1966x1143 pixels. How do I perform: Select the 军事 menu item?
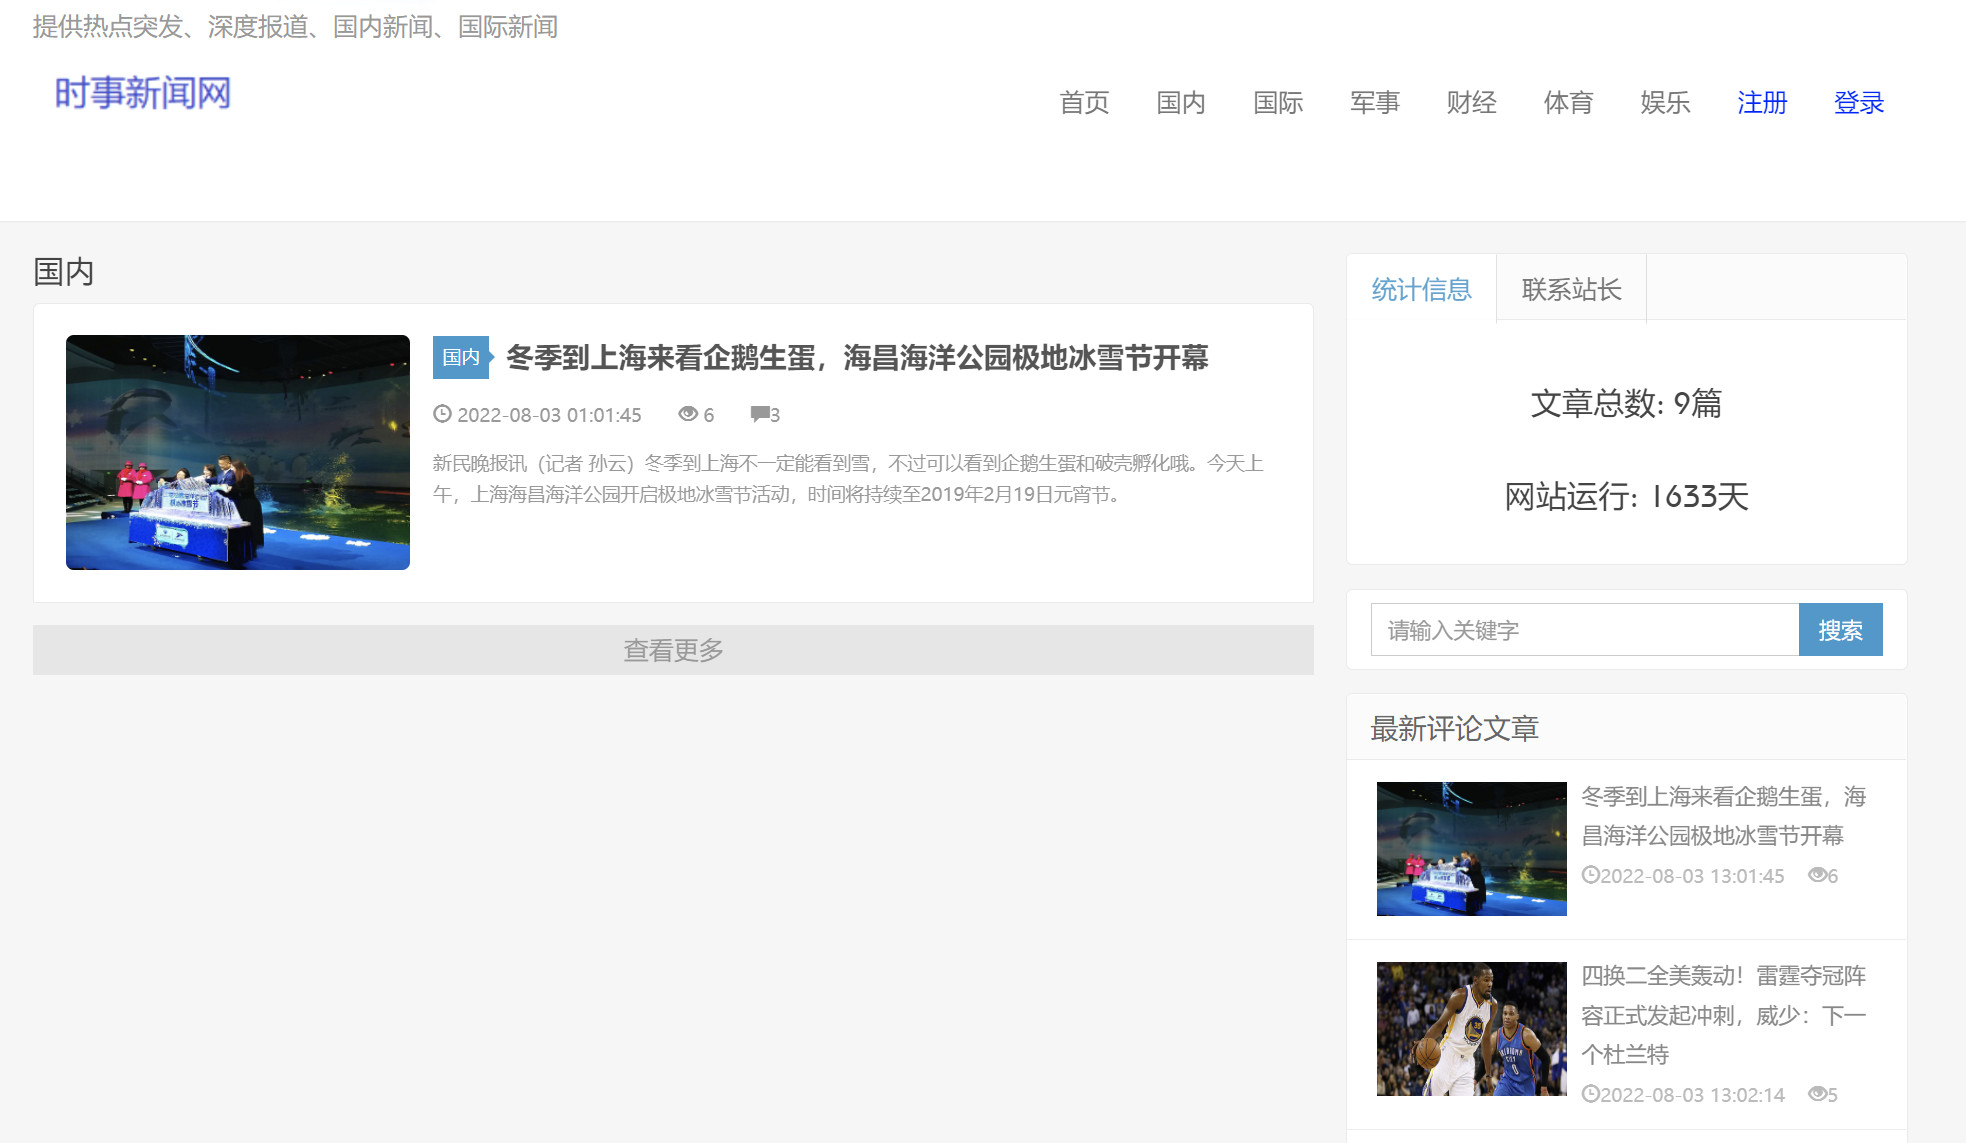tap(1375, 102)
